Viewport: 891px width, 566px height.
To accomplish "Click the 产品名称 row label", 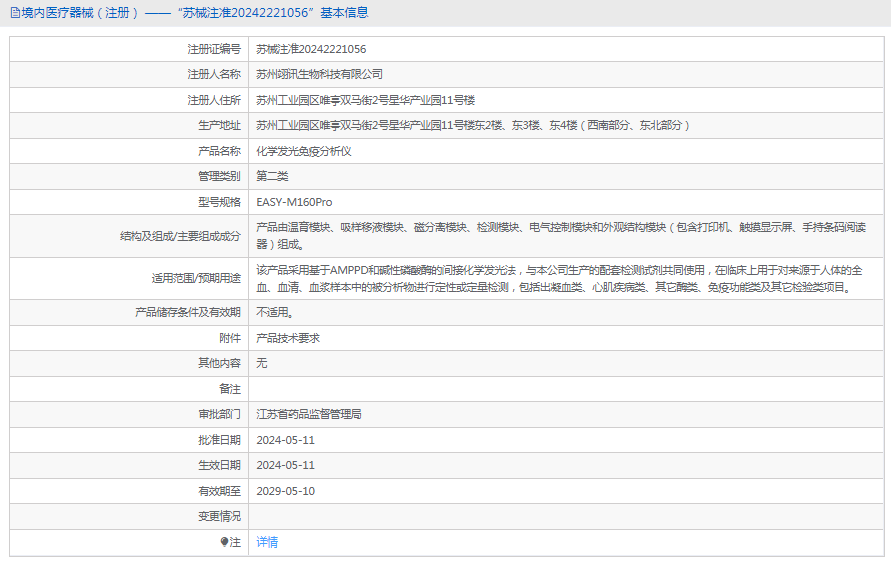I will point(219,151).
